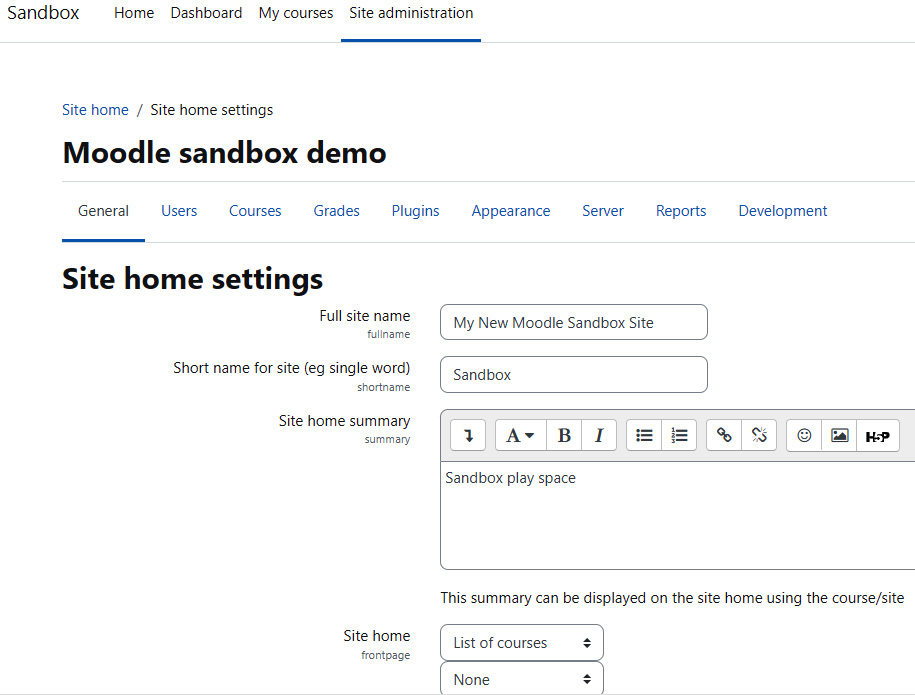This screenshot has width=915, height=695.
Task: Click the Full site name field label
Action: click(365, 316)
